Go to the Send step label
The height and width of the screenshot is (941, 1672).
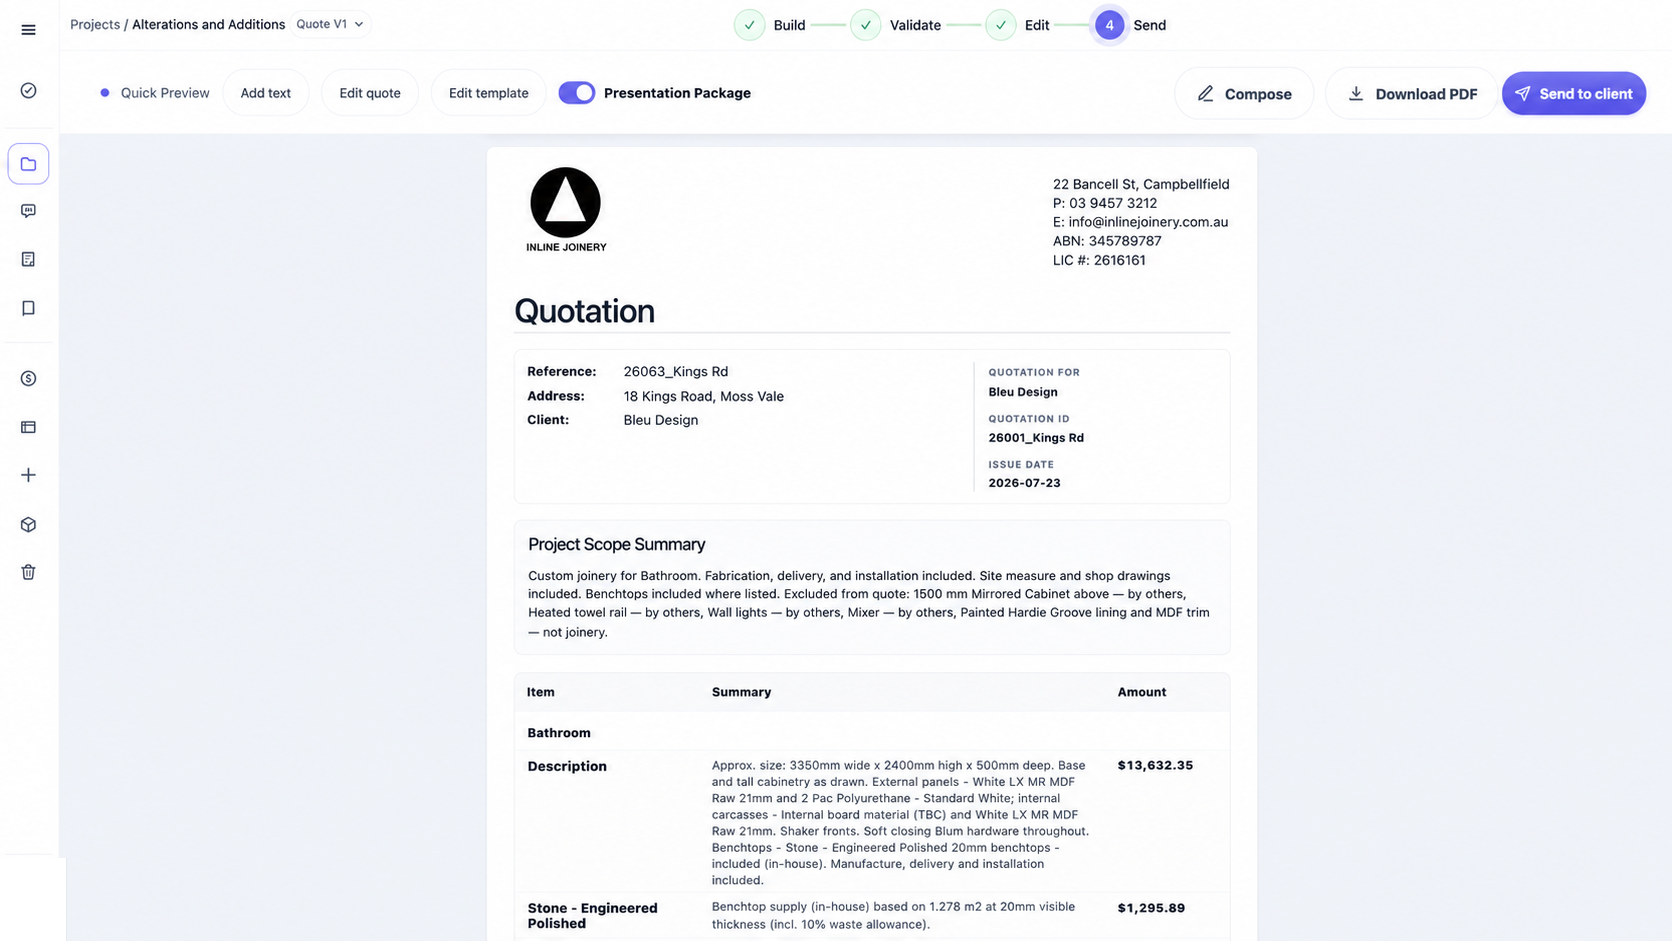coord(1149,25)
